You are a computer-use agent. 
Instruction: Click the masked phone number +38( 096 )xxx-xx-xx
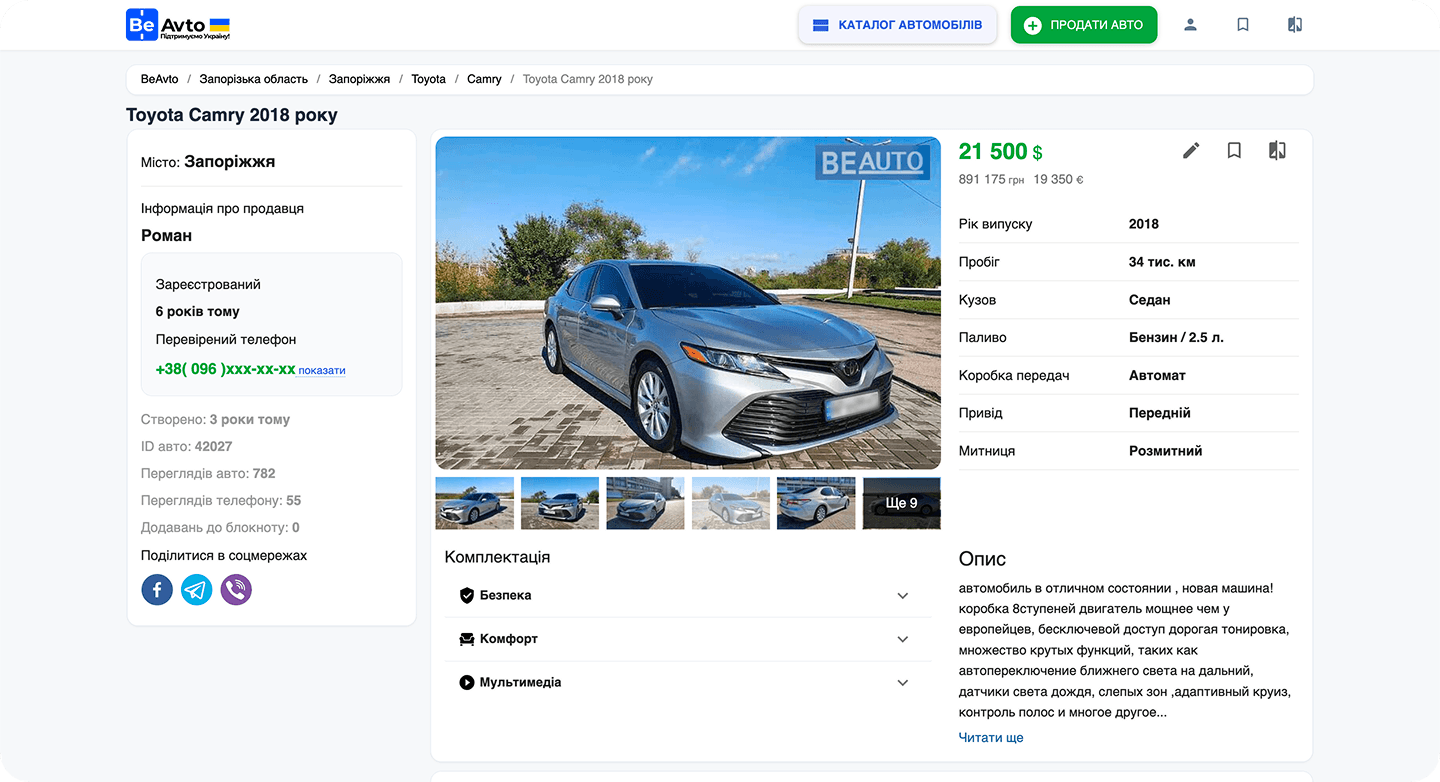(x=226, y=369)
